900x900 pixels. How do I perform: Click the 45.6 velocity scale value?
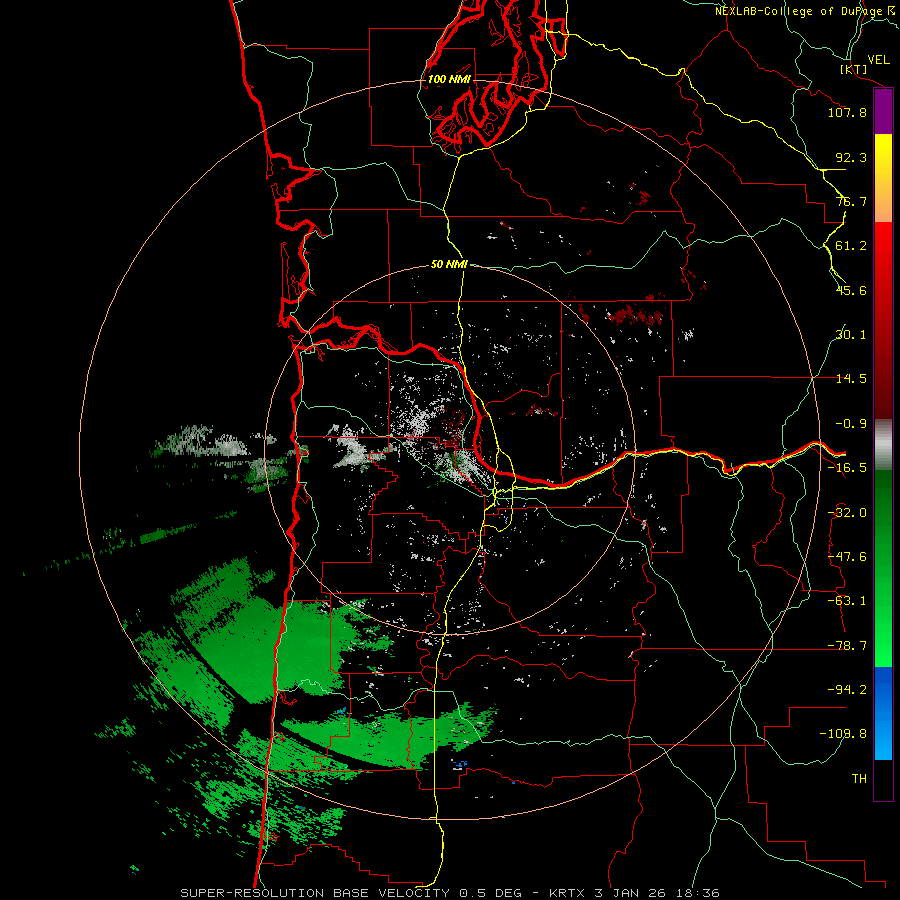click(851, 290)
